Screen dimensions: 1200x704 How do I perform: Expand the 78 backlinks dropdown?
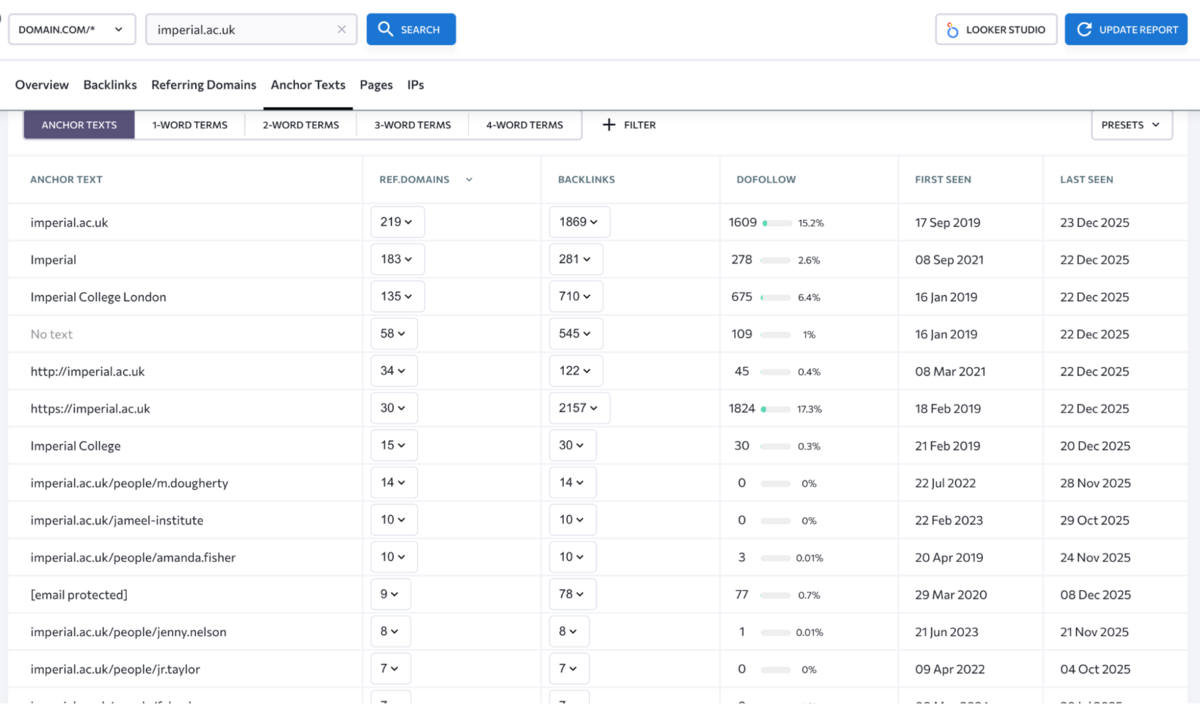point(573,594)
